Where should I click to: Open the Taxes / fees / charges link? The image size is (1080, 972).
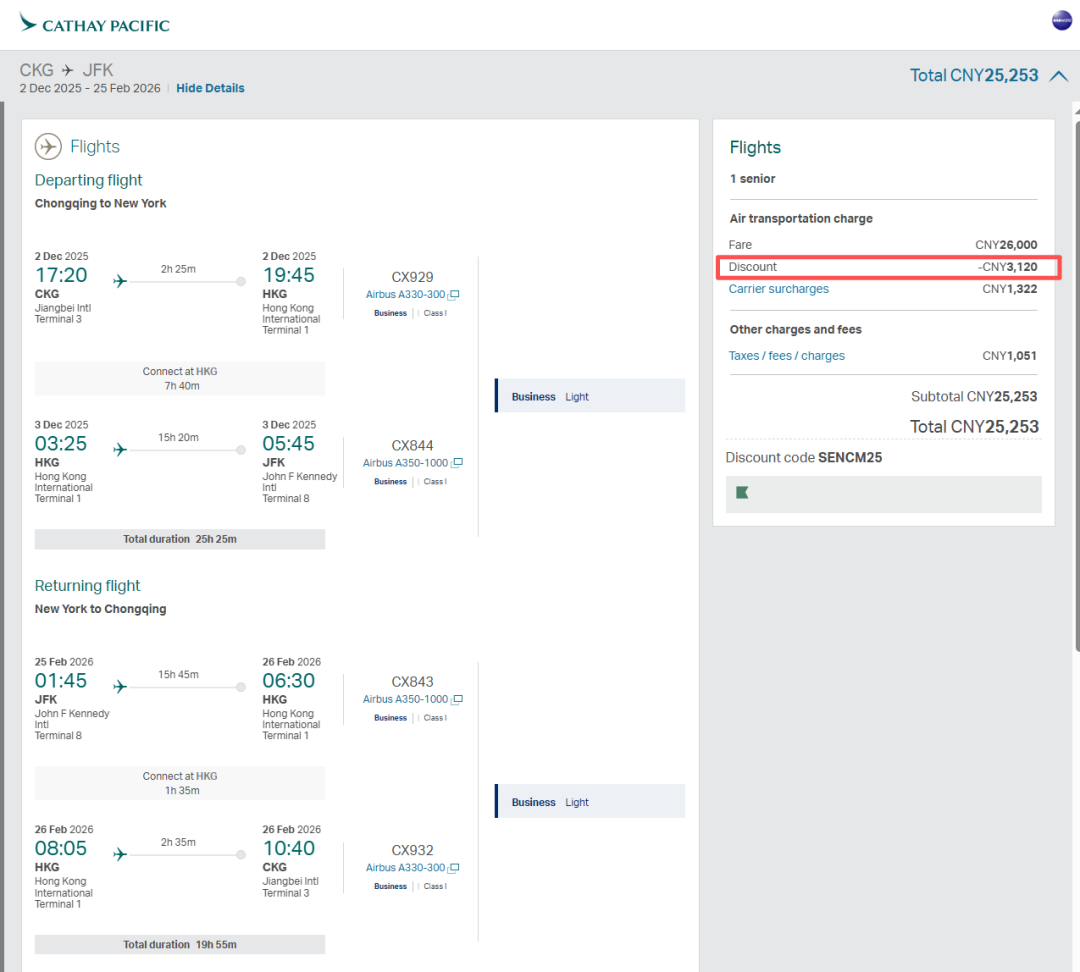click(x=786, y=356)
